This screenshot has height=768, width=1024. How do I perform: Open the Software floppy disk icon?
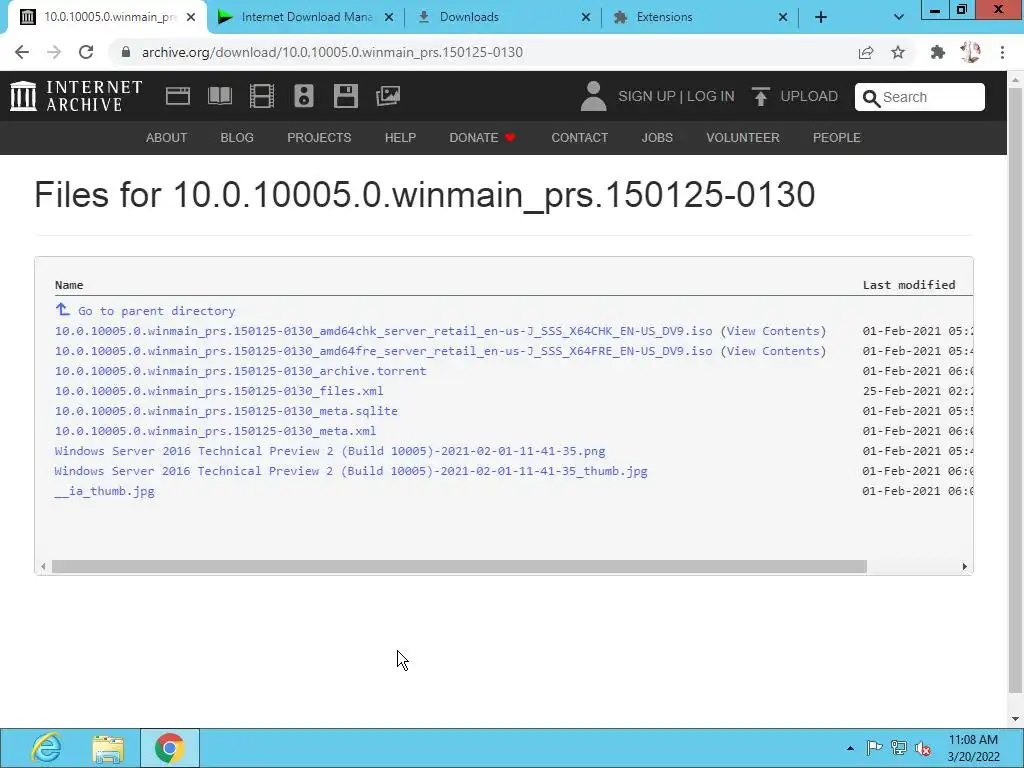click(345, 96)
